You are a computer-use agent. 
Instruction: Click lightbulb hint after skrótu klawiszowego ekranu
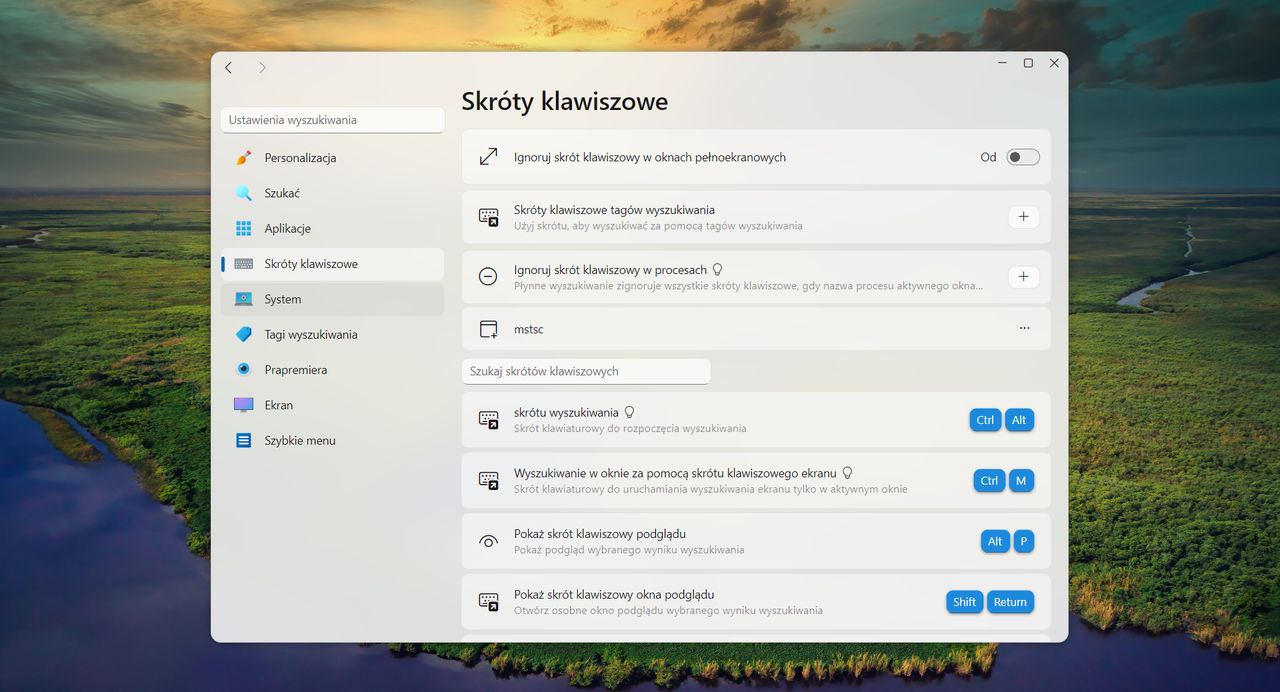[x=847, y=473]
